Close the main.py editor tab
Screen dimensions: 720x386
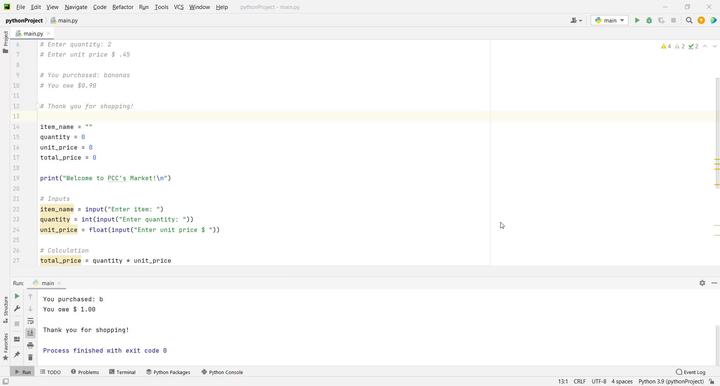(48, 34)
